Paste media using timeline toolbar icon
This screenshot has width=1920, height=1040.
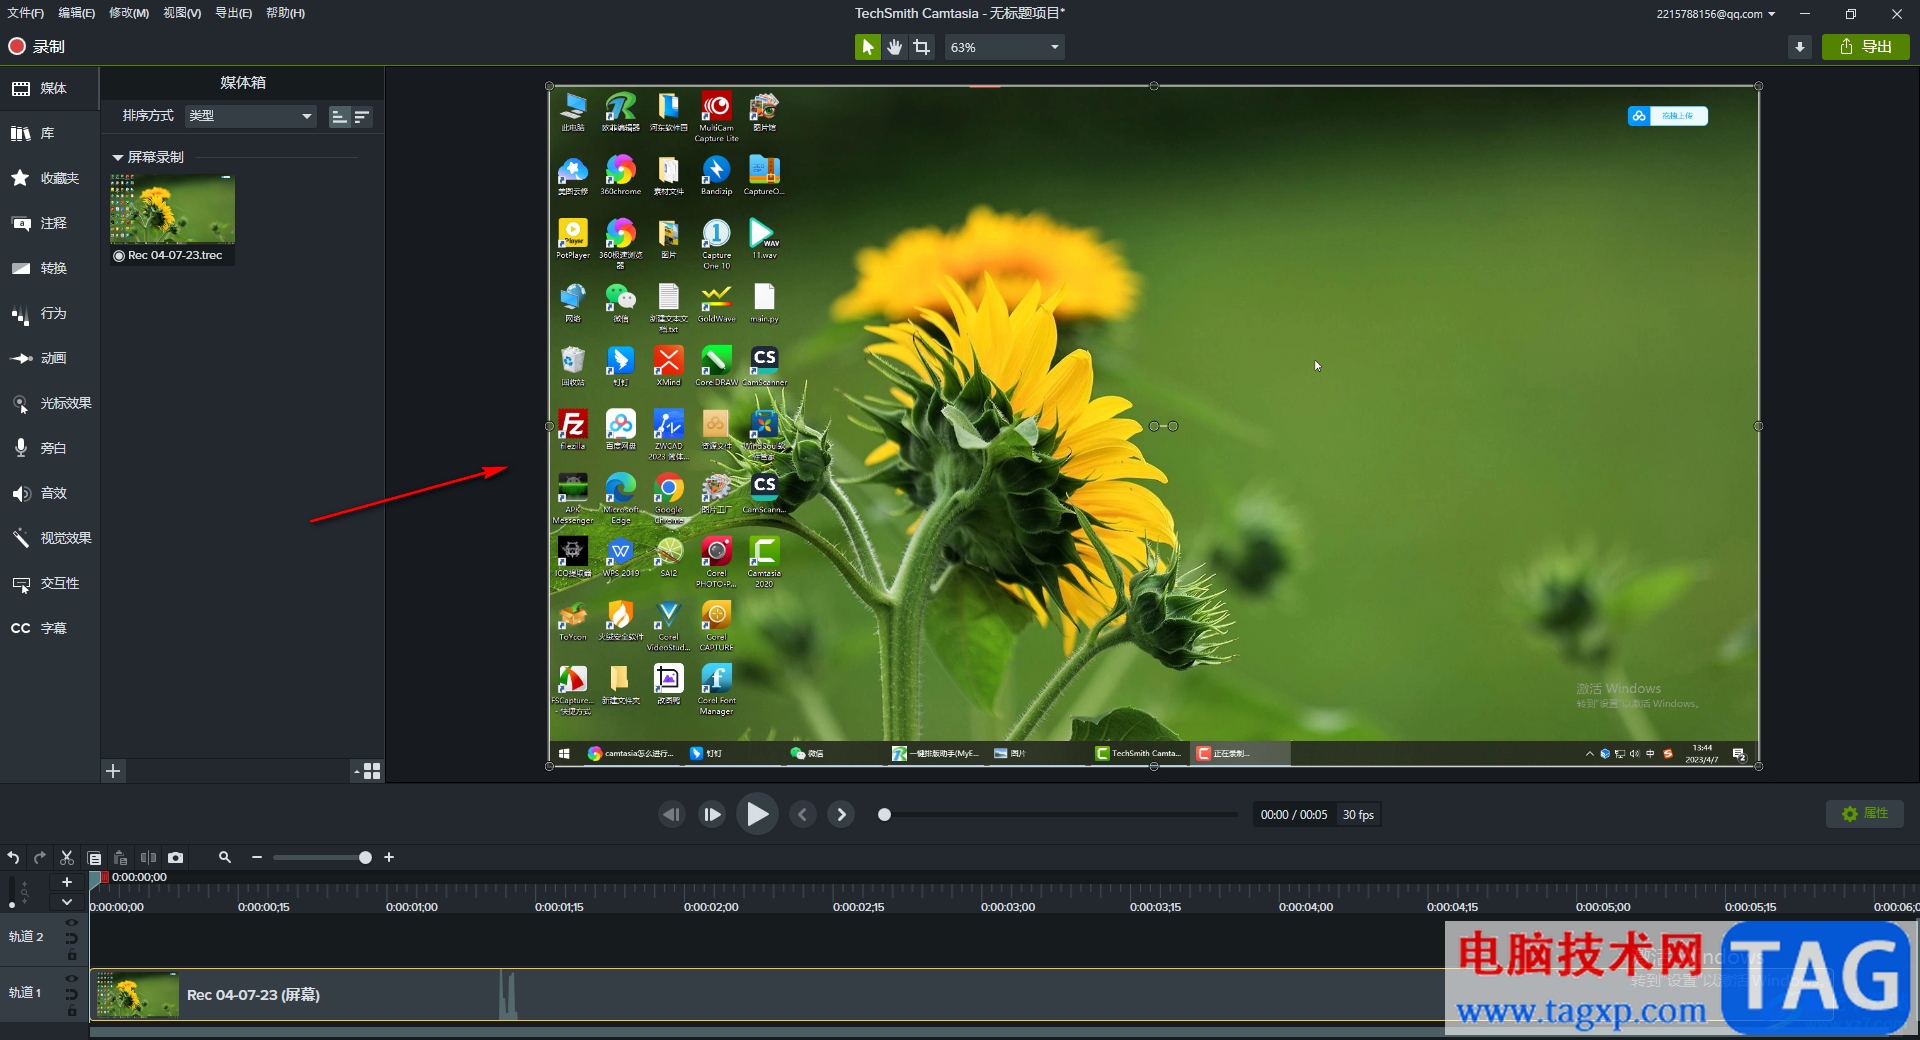[x=121, y=857]
